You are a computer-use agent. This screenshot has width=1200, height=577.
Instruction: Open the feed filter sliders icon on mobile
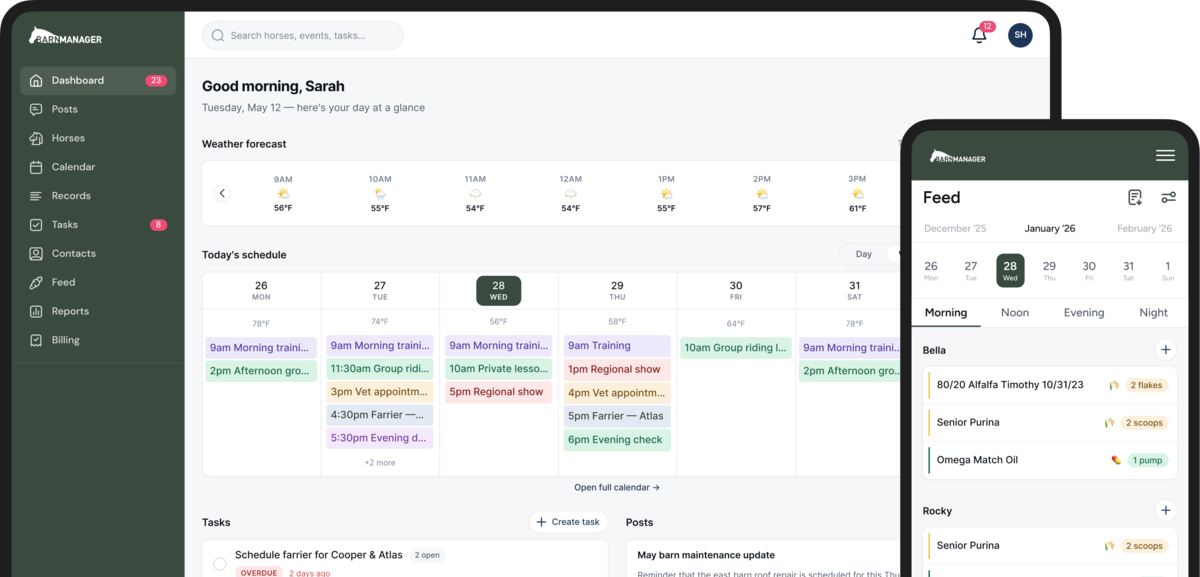coord(1168,198)
